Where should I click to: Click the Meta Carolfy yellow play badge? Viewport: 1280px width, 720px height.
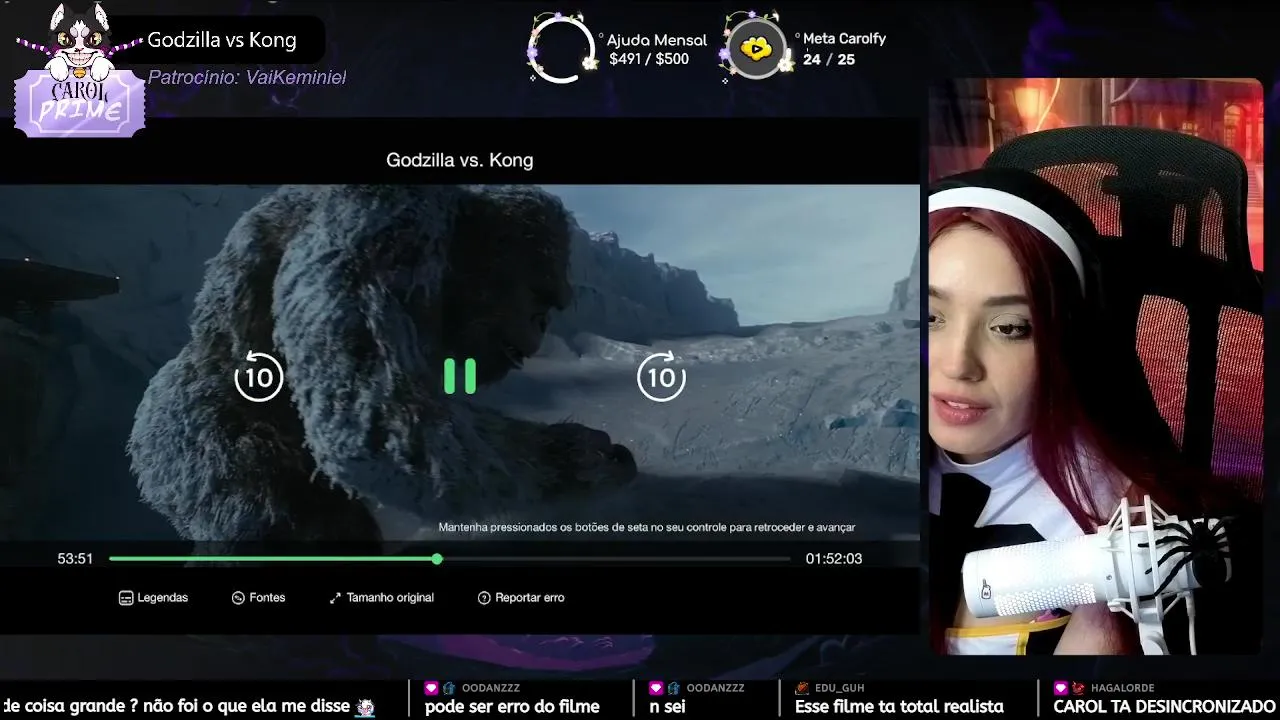click(x=755, y=48)
